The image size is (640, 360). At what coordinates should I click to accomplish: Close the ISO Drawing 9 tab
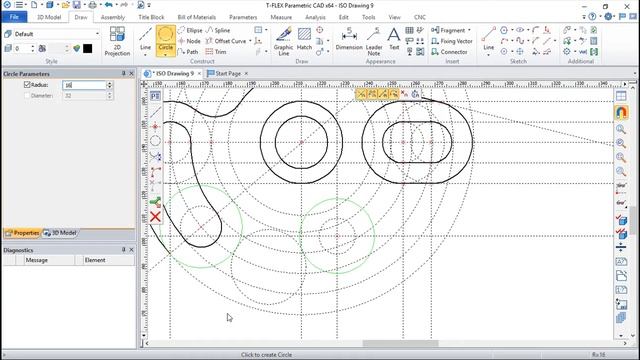199,73
